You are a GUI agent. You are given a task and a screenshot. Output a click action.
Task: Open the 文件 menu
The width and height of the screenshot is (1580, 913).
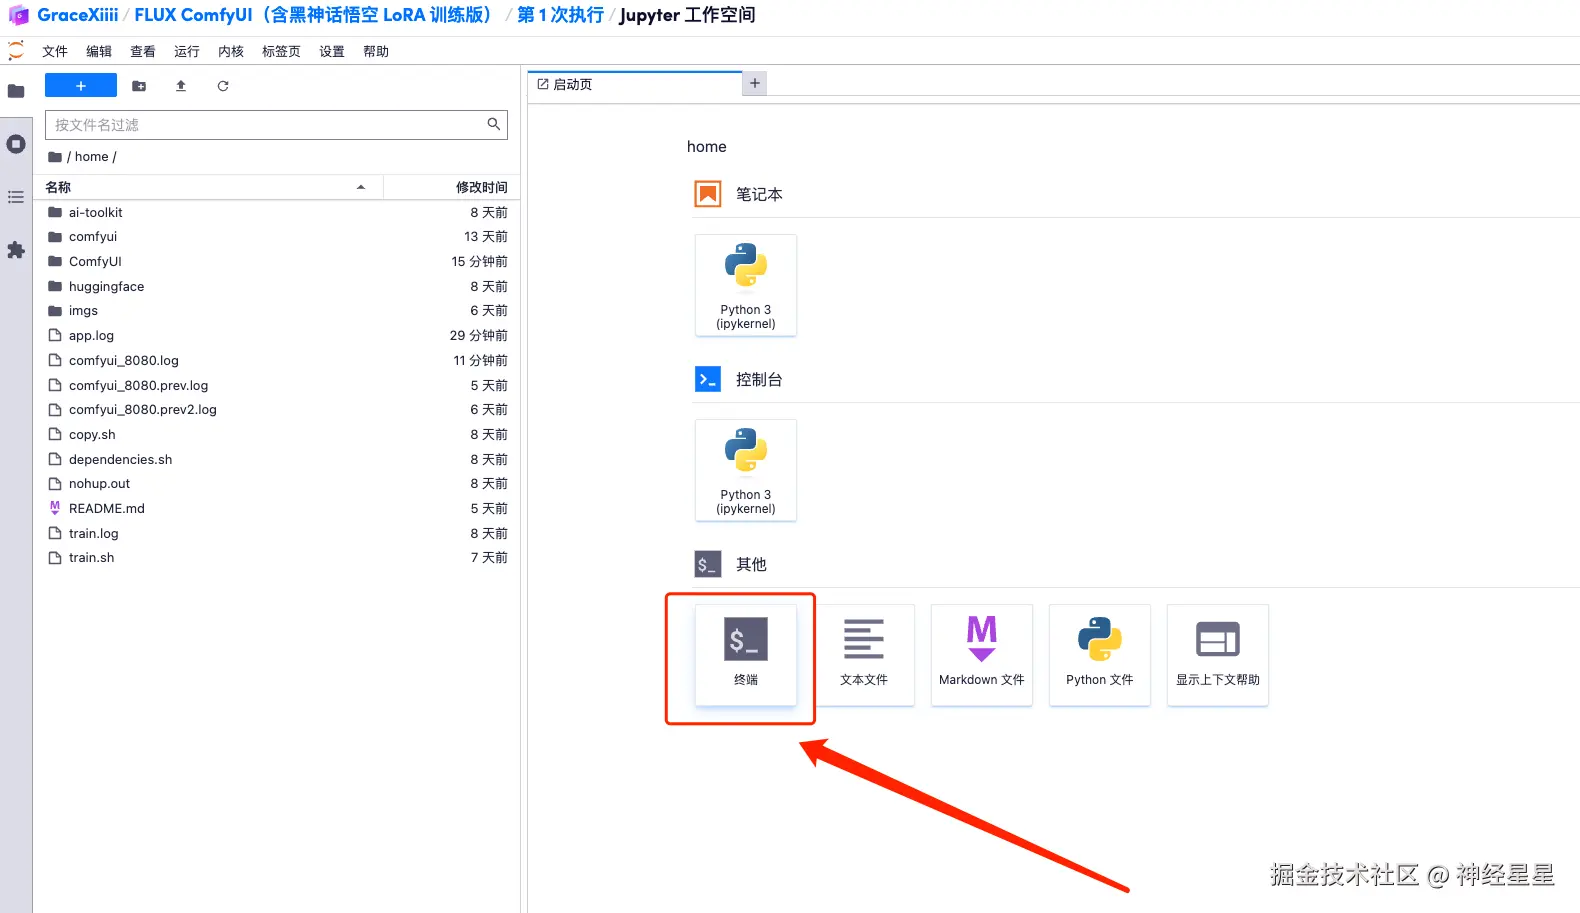point(55,52)
